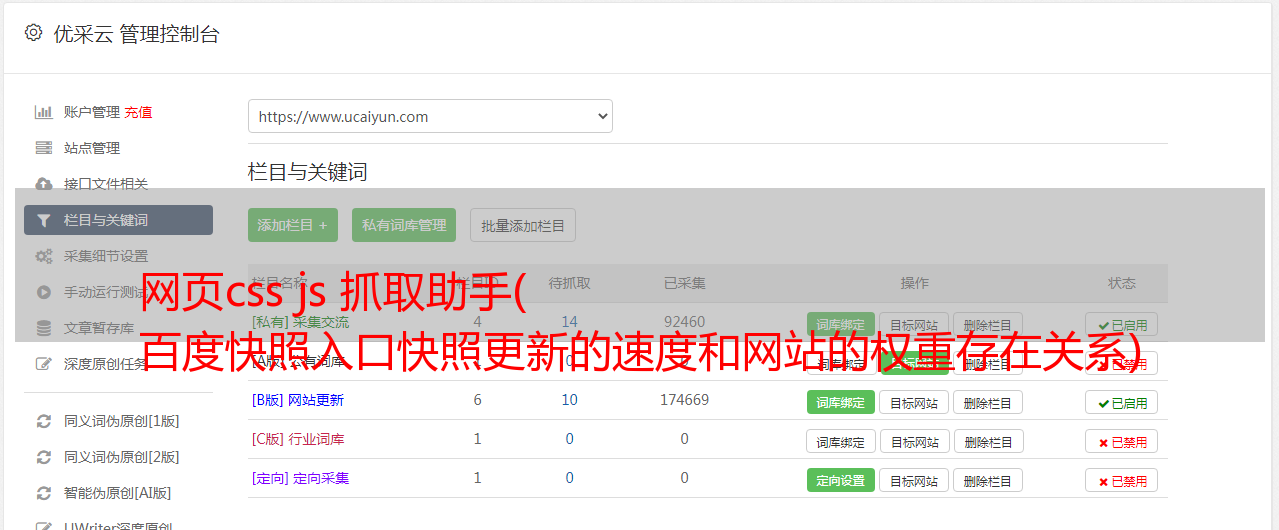Click the red 充值 link
The image size is (1279, 530).
click(139, 112)
